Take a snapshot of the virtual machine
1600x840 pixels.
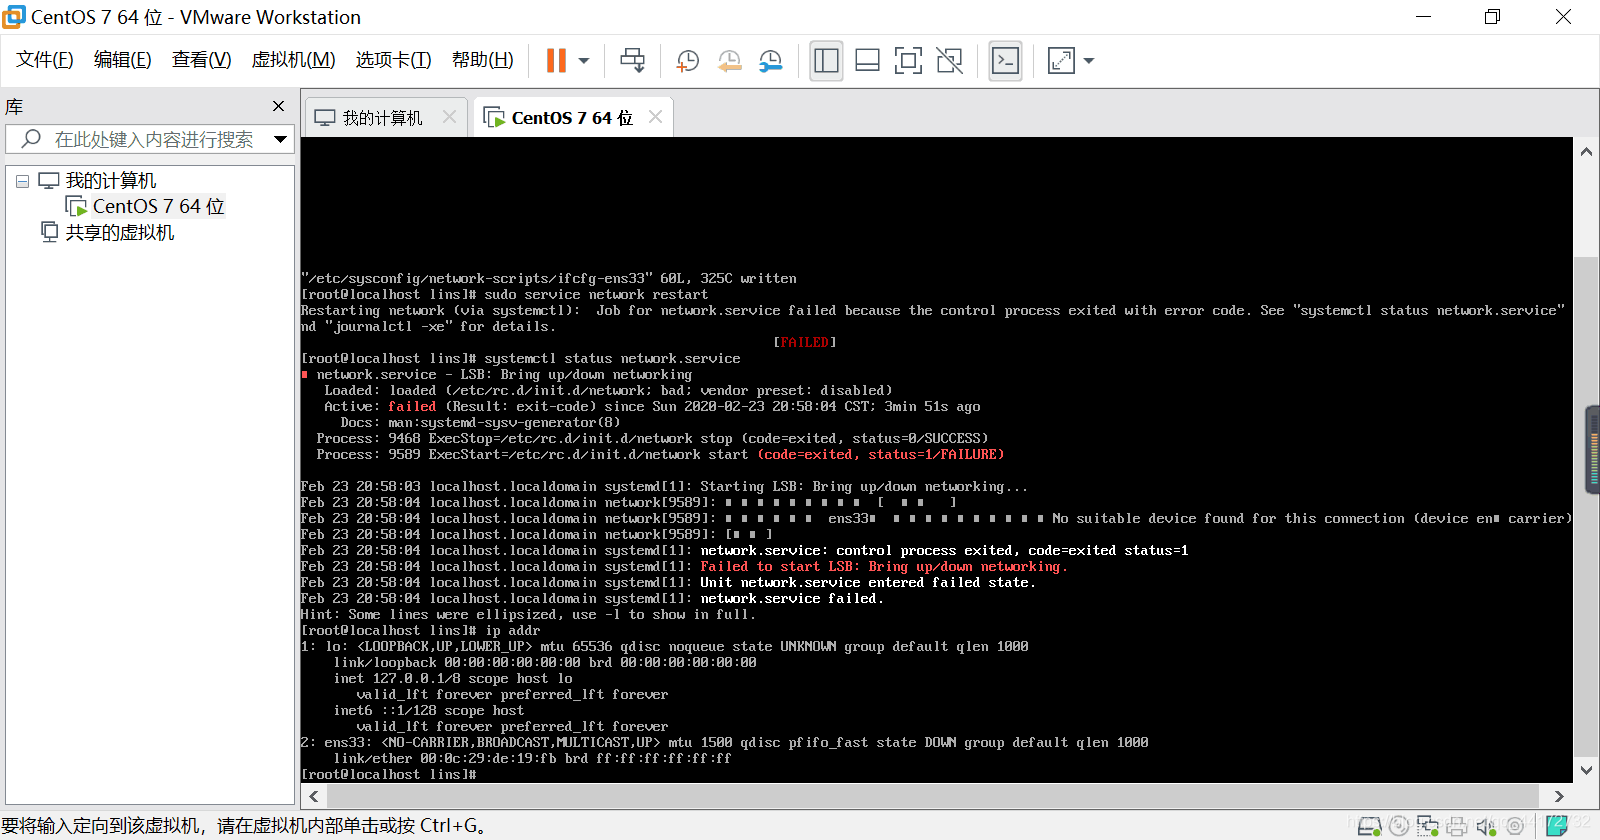pos(688,61)
